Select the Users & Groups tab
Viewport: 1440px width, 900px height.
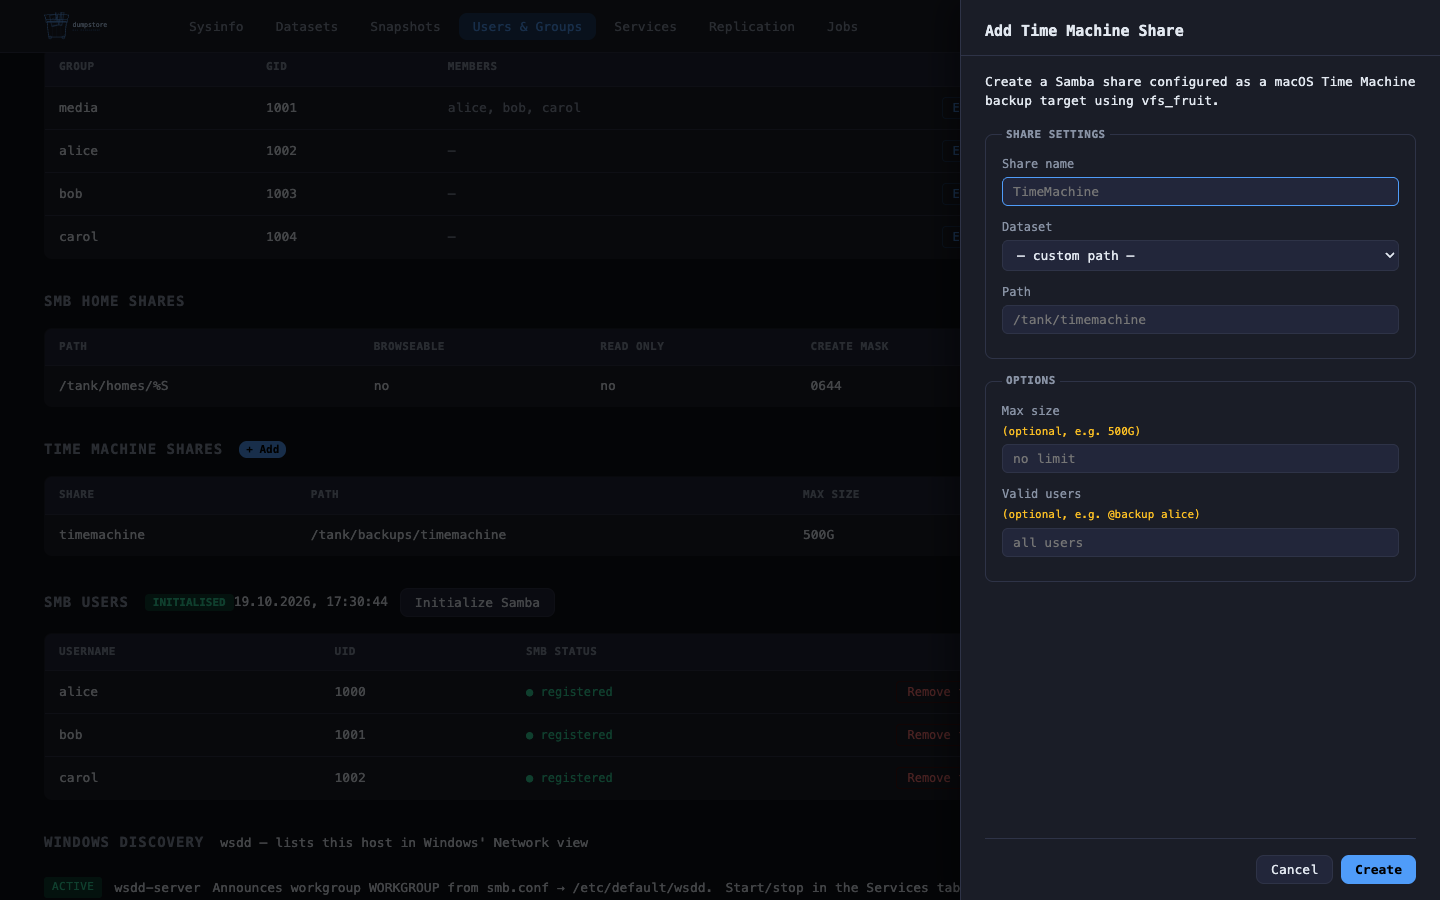[527, 27]
